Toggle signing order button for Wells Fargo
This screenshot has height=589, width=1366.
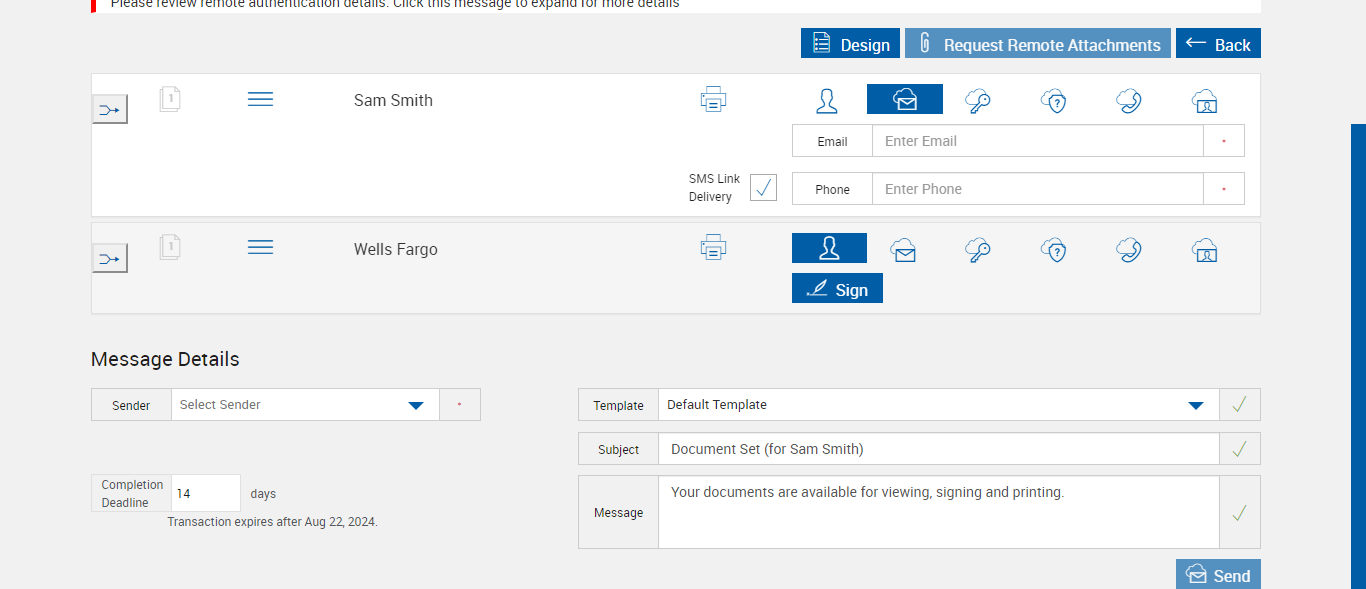pos(110,259)
